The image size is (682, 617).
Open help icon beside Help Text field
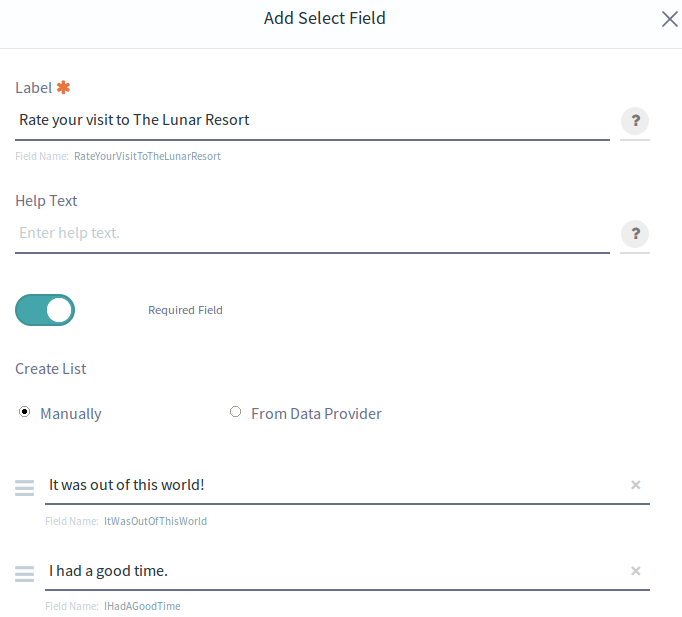(635, 233)
